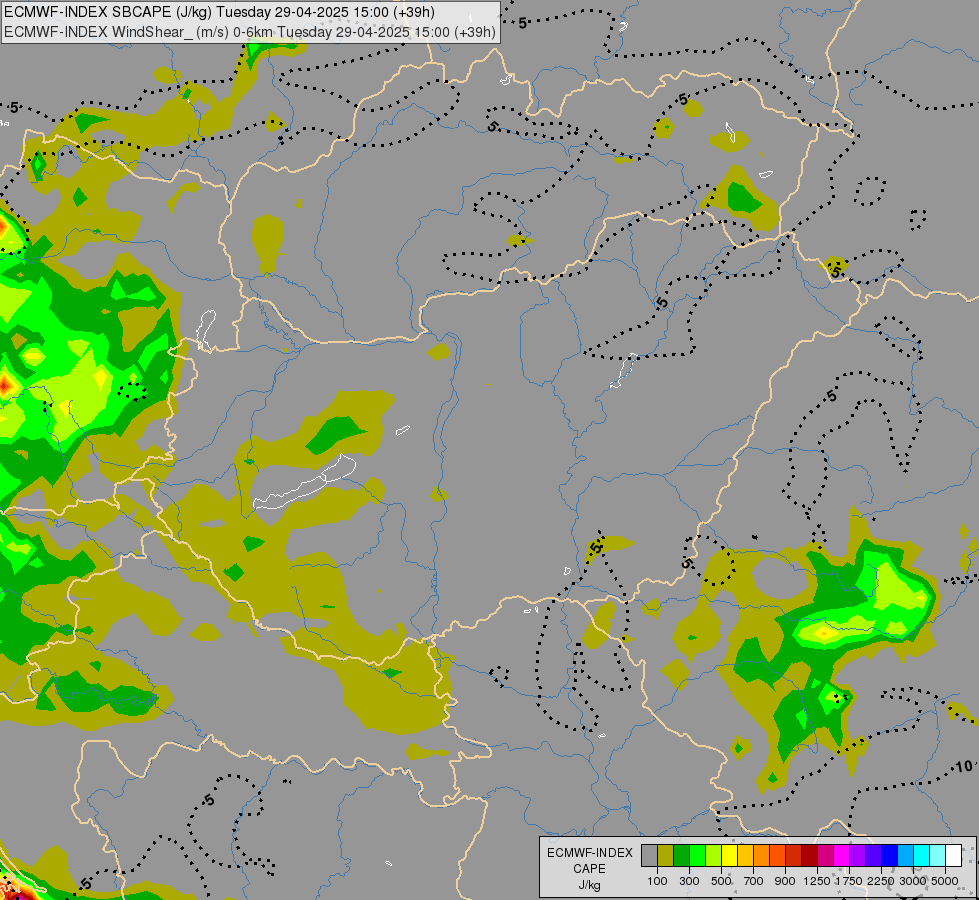979x900 pixels.
Task: Click the legend unit text J/kg
Action: click(589, 885)
